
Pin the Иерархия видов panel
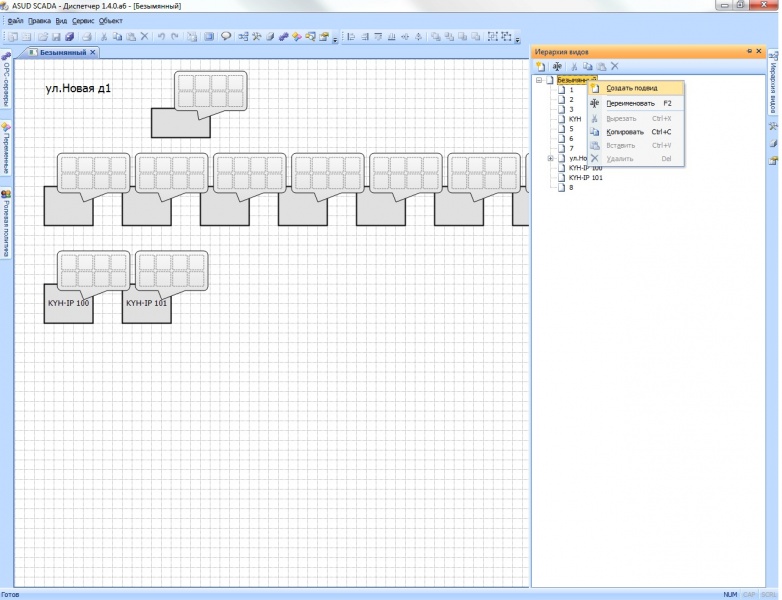pos(749,51)
